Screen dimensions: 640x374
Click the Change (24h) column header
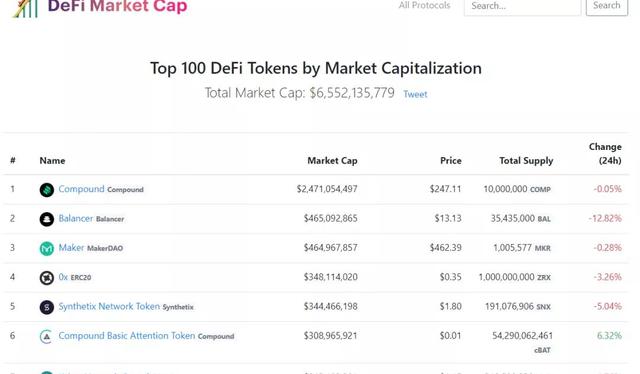(x=605, y=154)
